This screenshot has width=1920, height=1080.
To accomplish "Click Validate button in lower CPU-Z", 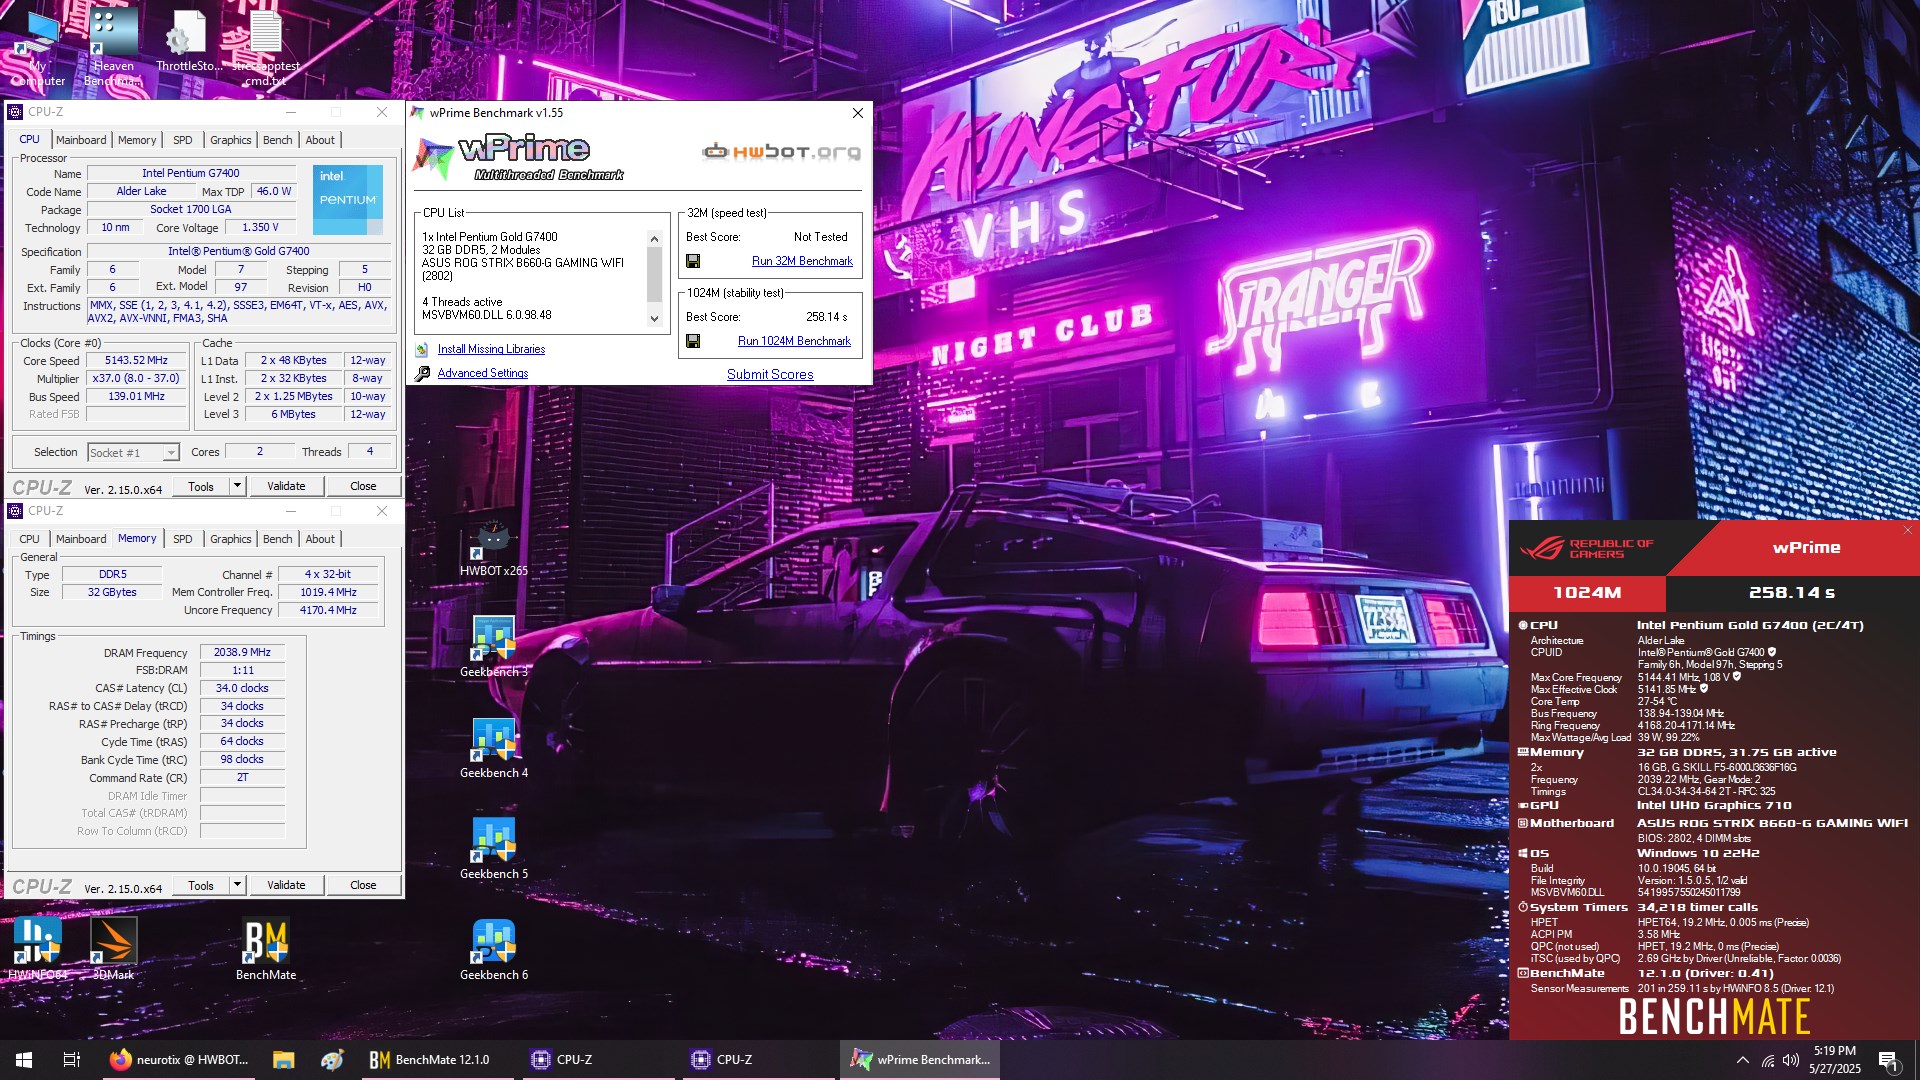I will point(286,885).
